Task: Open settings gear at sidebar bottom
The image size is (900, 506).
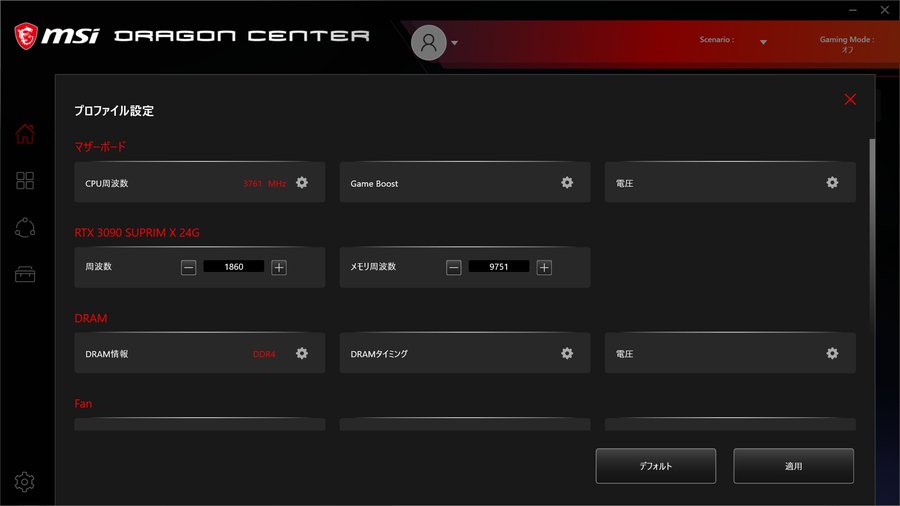Action: point(25,482)
